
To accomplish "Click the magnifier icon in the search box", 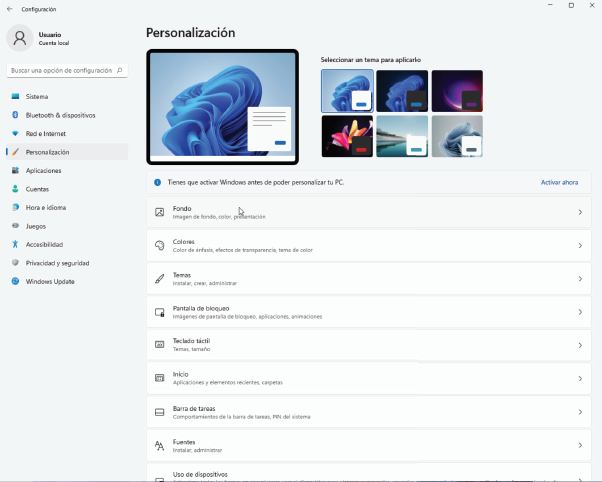I will (119, 70).
